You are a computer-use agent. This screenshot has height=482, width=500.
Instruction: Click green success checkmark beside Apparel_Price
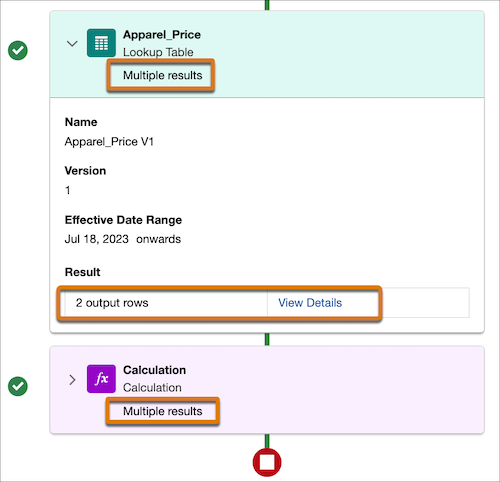click(18, 51)
